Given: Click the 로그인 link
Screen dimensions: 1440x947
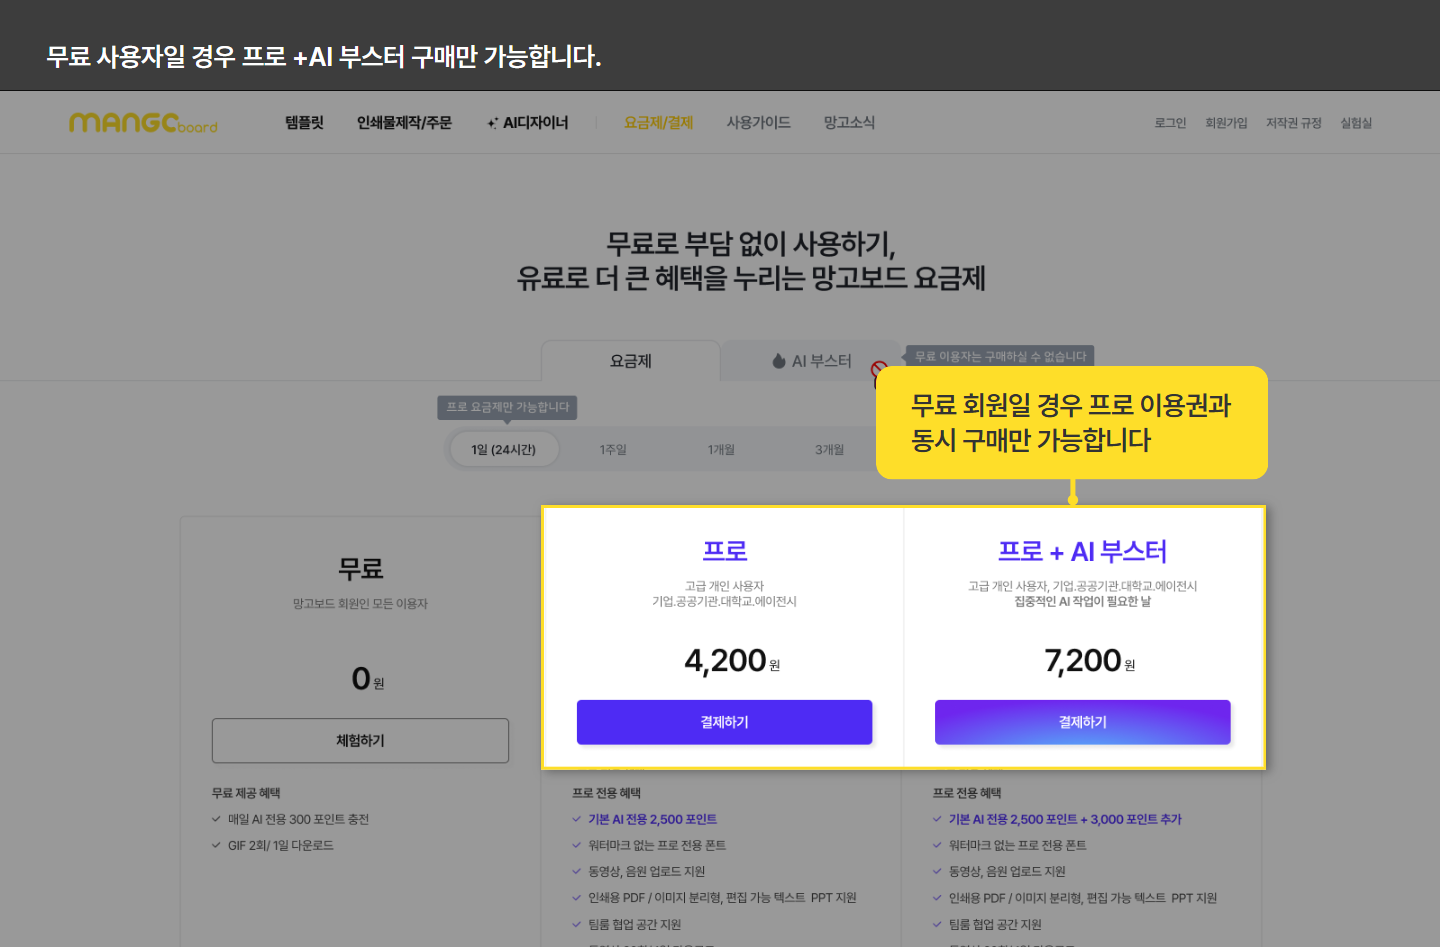Looking at the screenshot, I should (x=1170, y=123).
